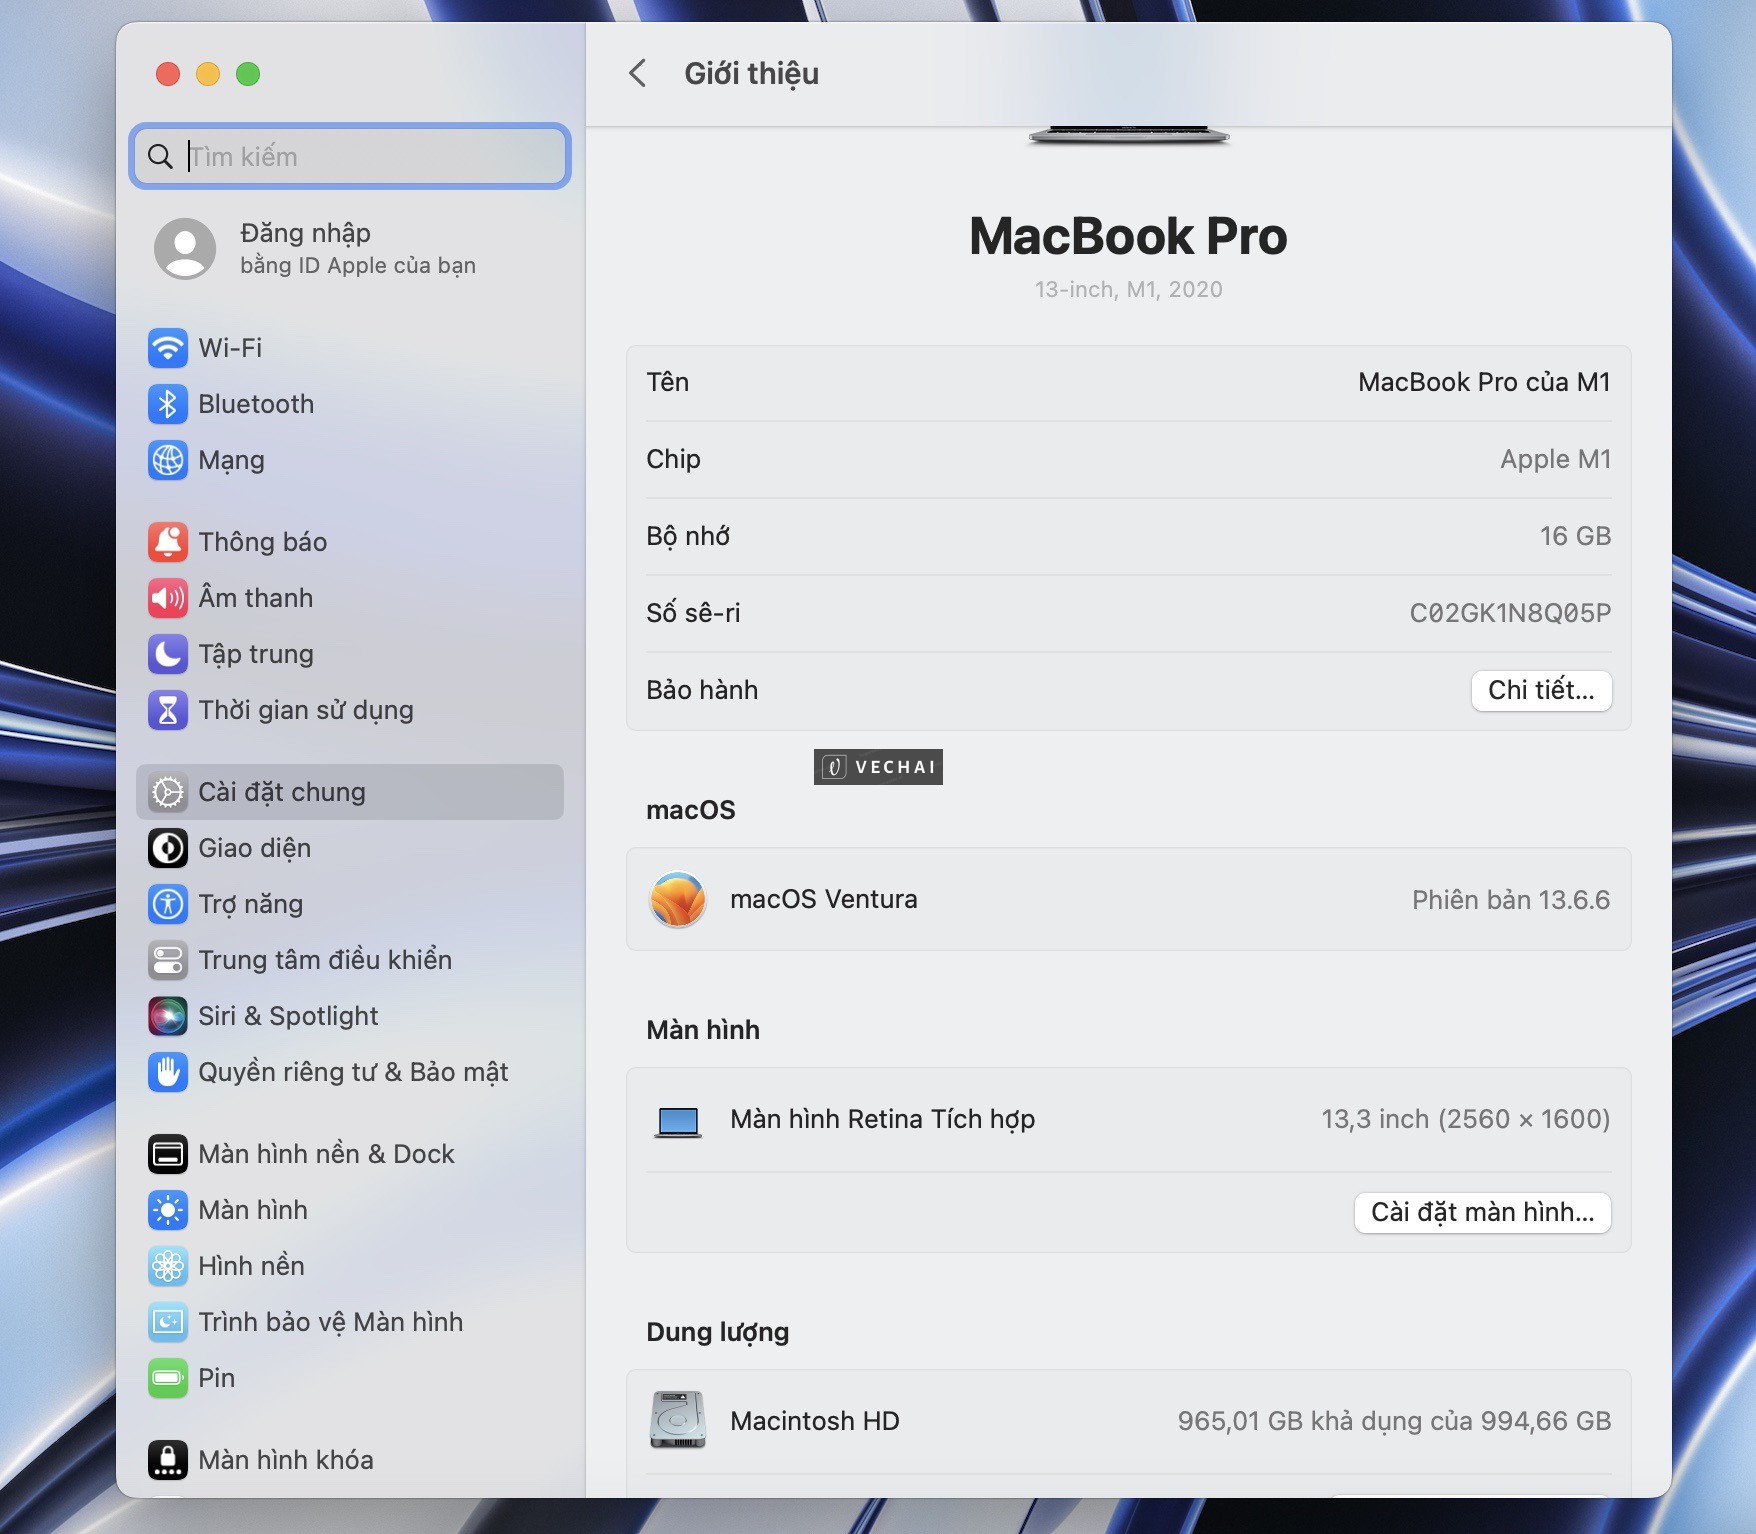Image resolution: width=1756 pixels, height=1534 pixels.
Task: Select the Wi-Fi icon in the sidebar
Action: (x=169, y=348)
